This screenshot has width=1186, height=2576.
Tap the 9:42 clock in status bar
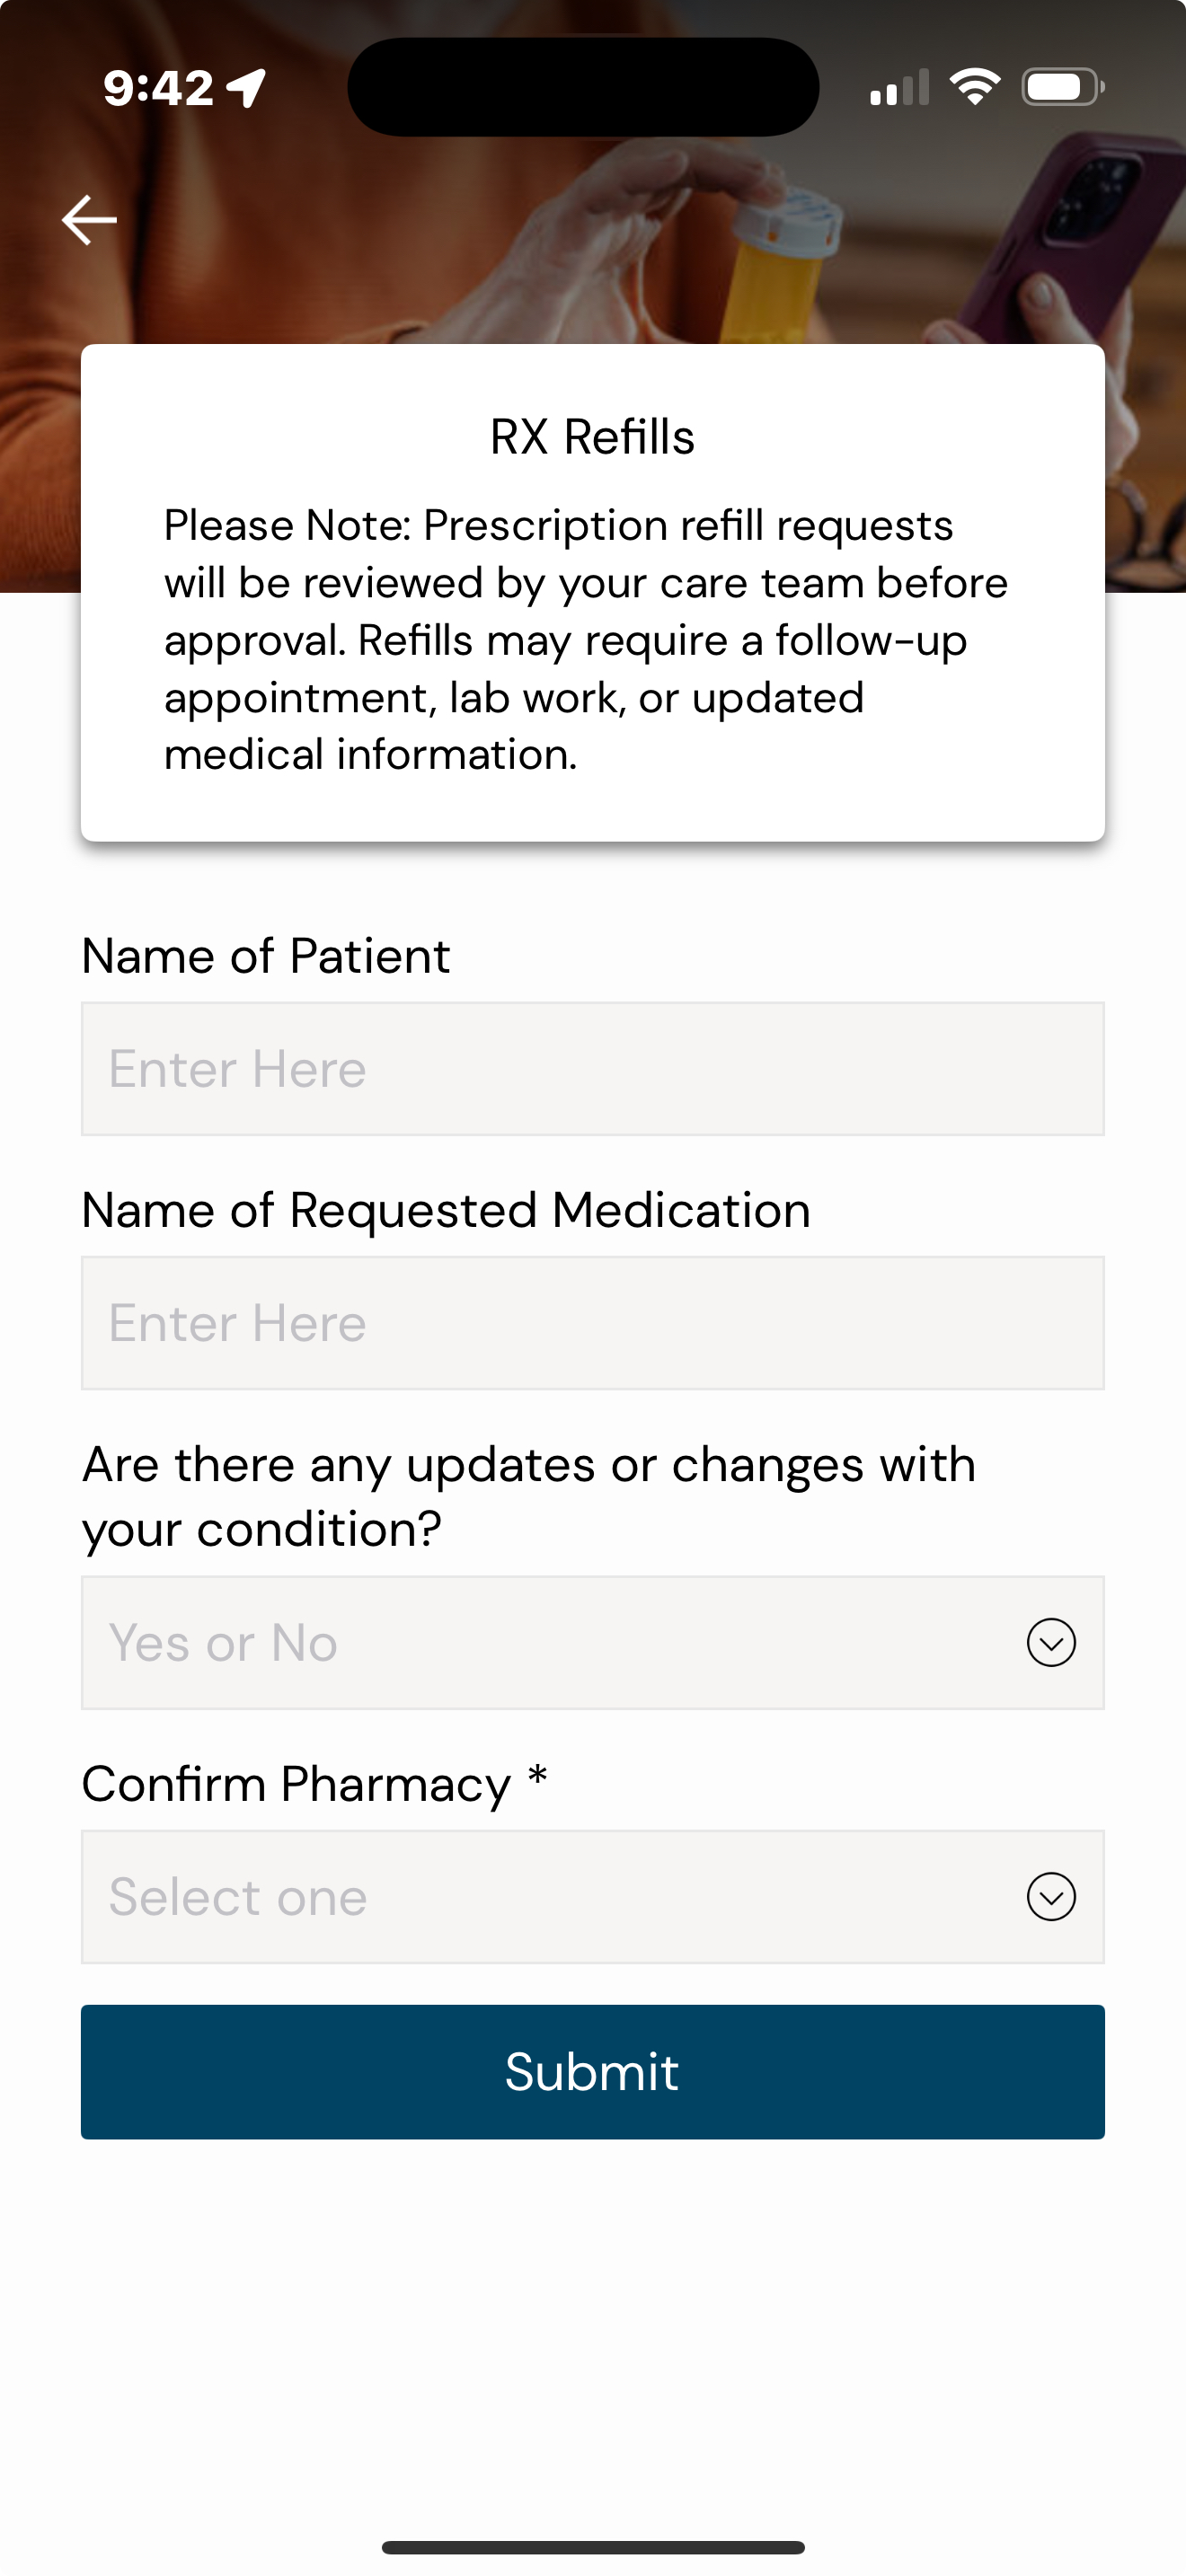[x=158, y=88]
